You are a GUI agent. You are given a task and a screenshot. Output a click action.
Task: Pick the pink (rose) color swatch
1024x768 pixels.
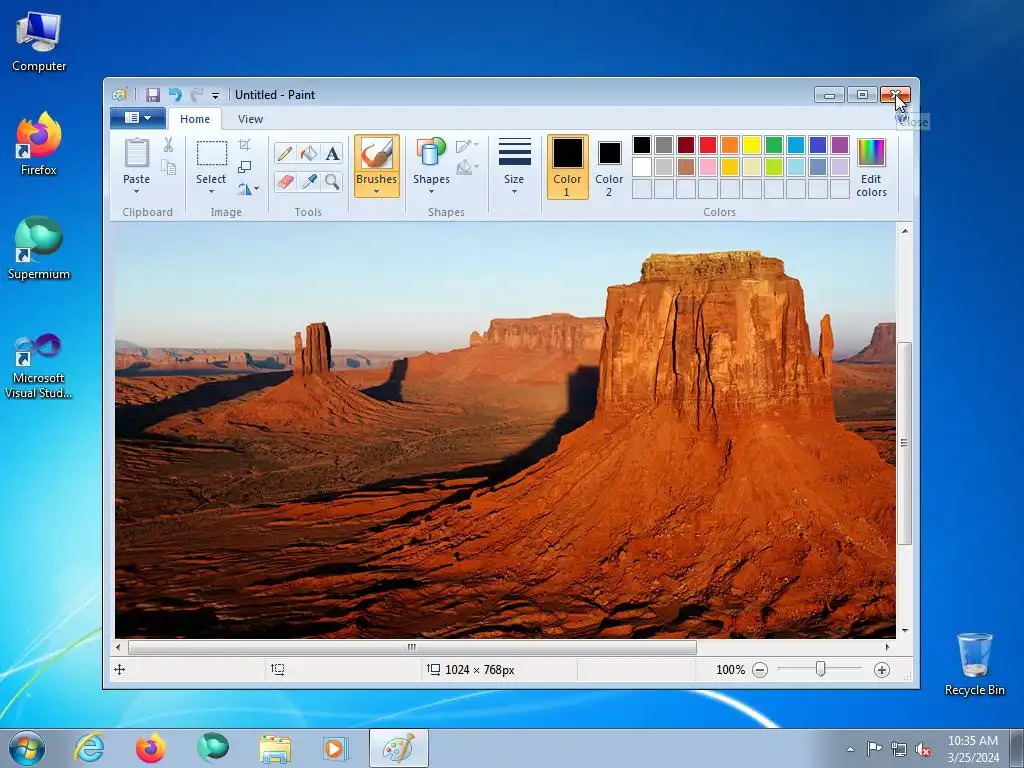click(708, 167)
